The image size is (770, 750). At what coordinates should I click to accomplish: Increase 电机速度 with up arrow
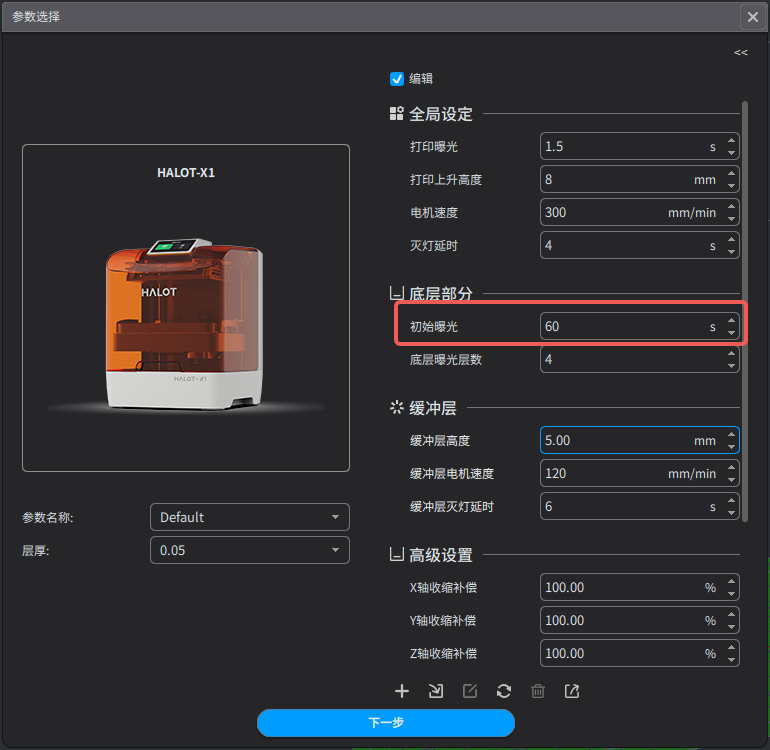[x=731, y=206]
